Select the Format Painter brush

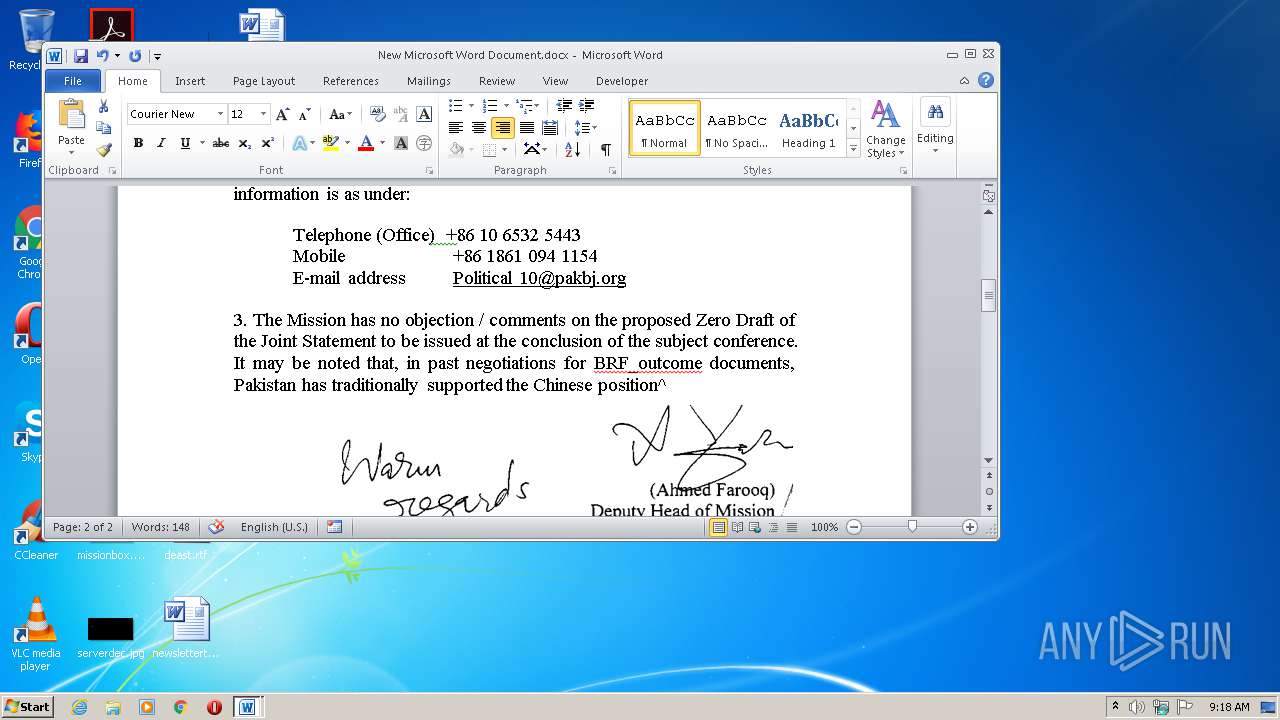point(103,150)
